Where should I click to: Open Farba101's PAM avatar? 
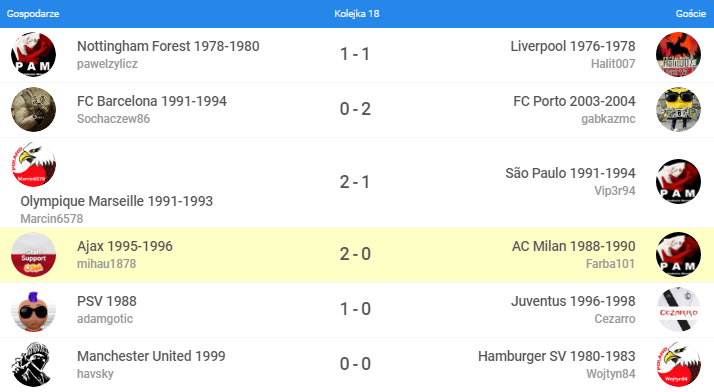[x=678, y=255]
